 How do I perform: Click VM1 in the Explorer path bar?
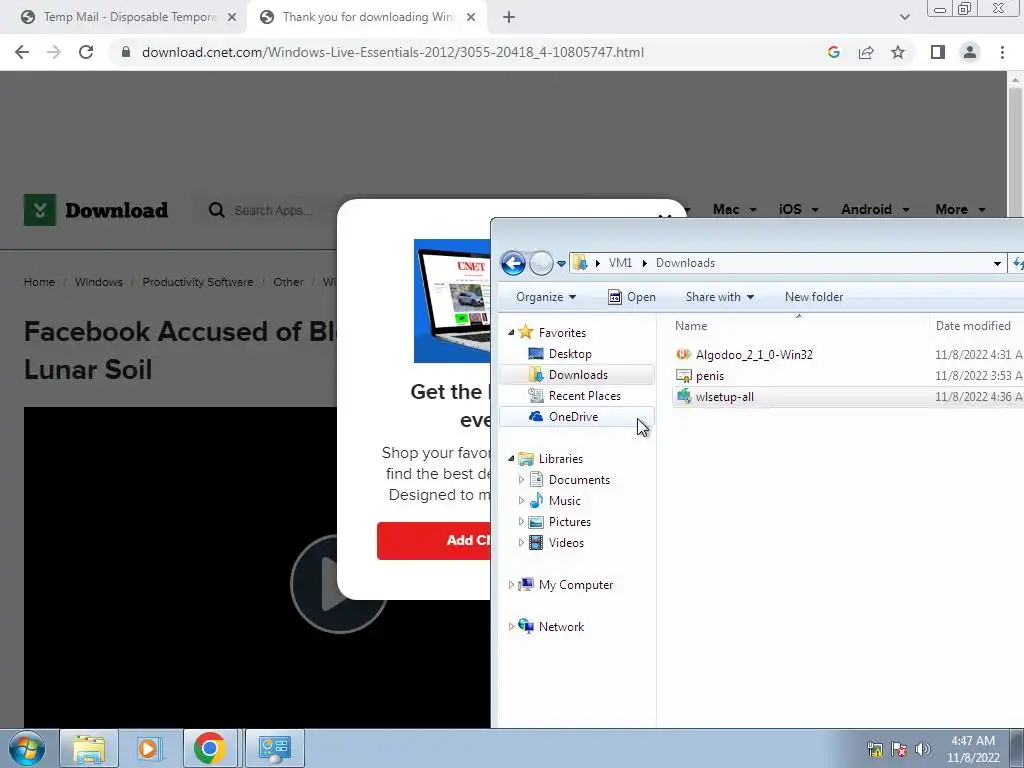(x=620, y=263)
